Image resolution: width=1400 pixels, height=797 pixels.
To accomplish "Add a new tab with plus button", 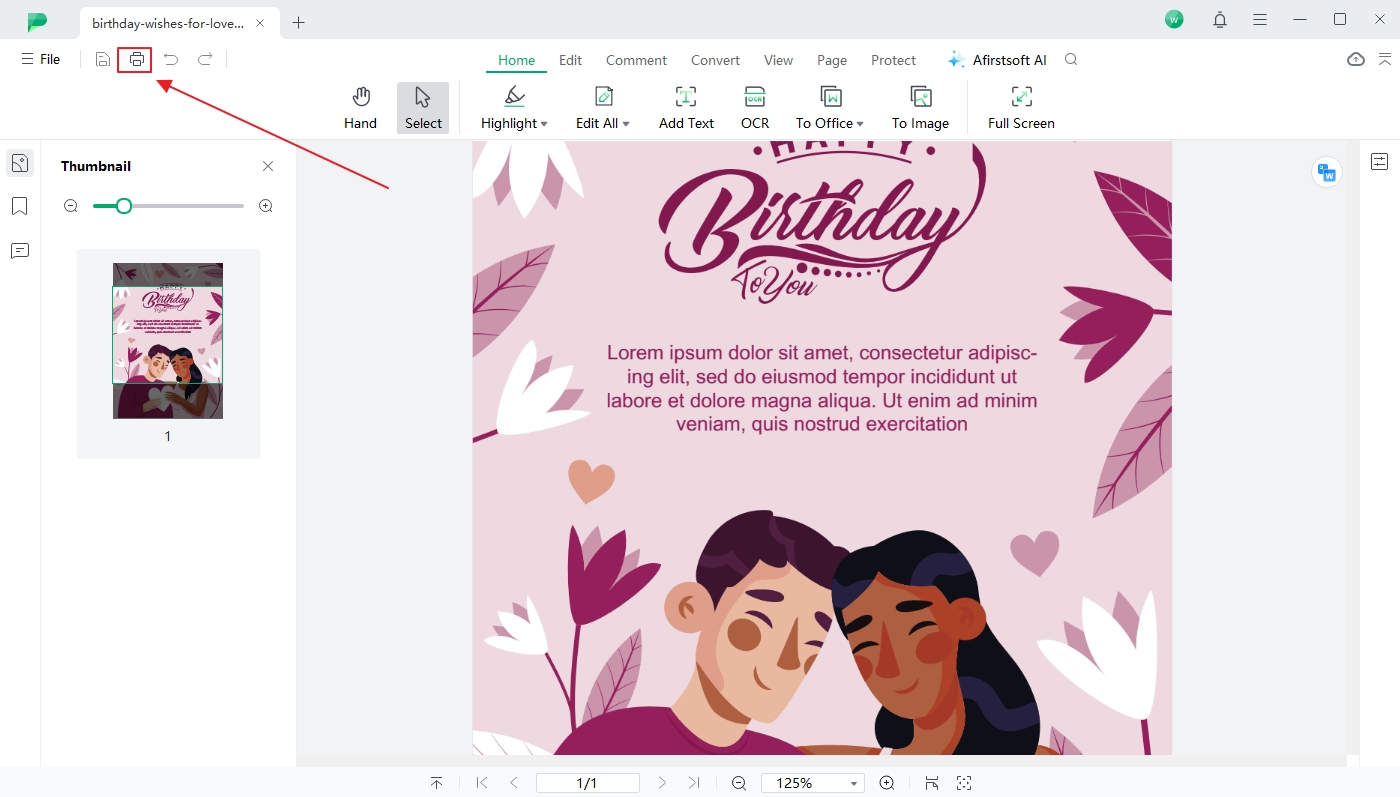I will point(298,22).
